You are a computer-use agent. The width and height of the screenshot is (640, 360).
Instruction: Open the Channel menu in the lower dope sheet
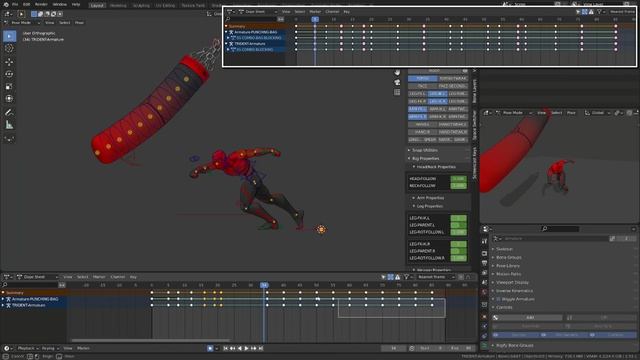pyautogui.click(x=118, y=277)
